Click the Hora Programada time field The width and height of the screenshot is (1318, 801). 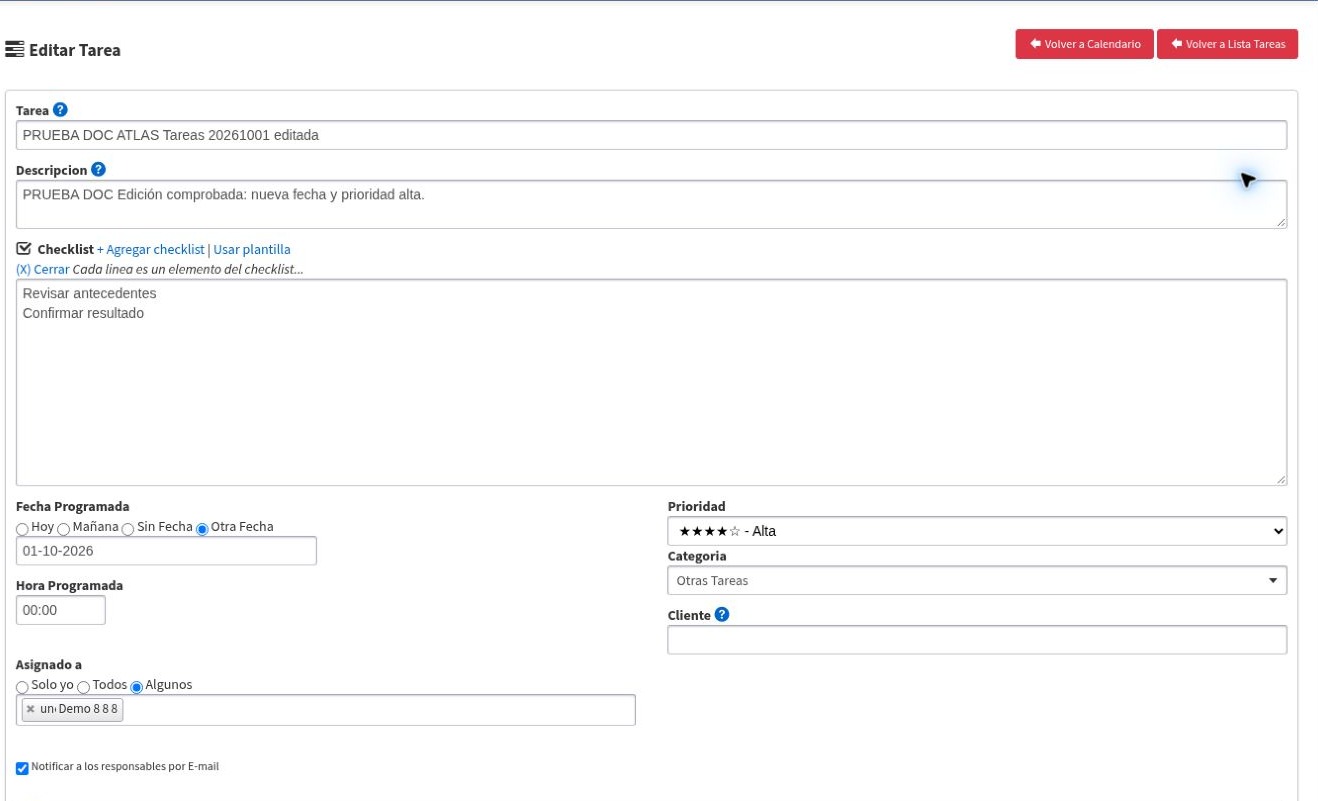[x=61, y=610]
